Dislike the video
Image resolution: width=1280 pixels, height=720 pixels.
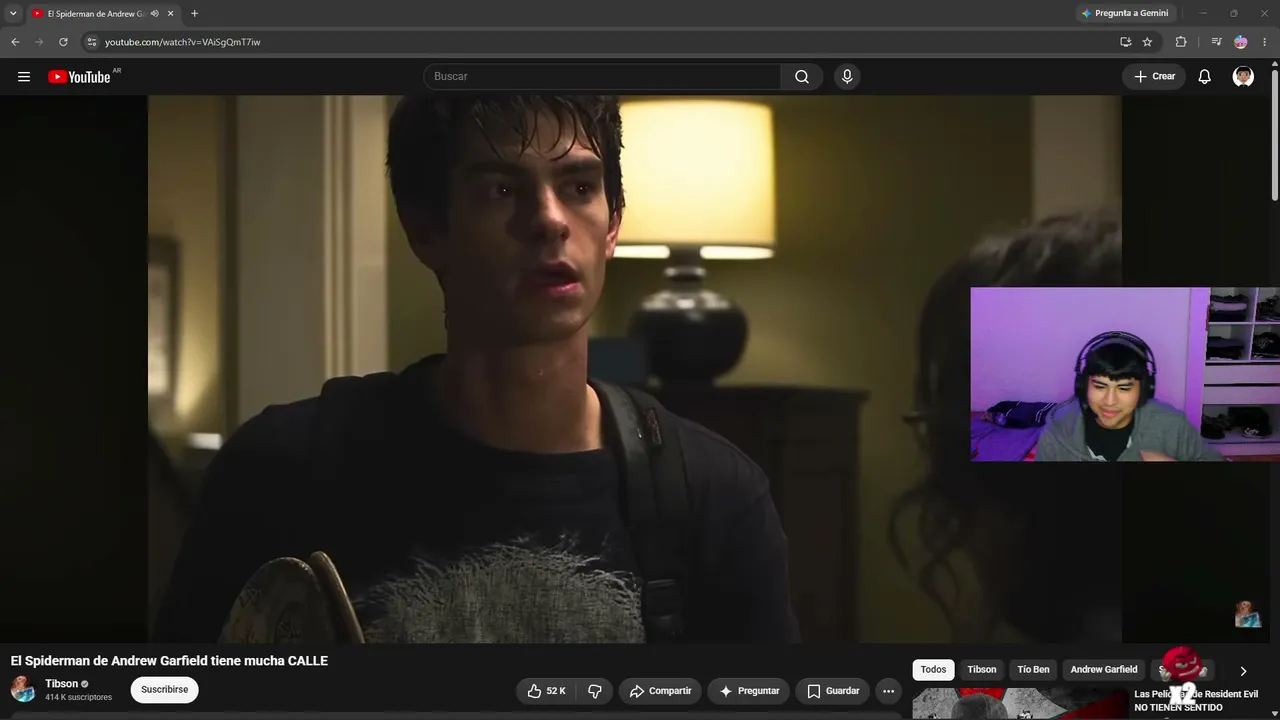[595, 691]
